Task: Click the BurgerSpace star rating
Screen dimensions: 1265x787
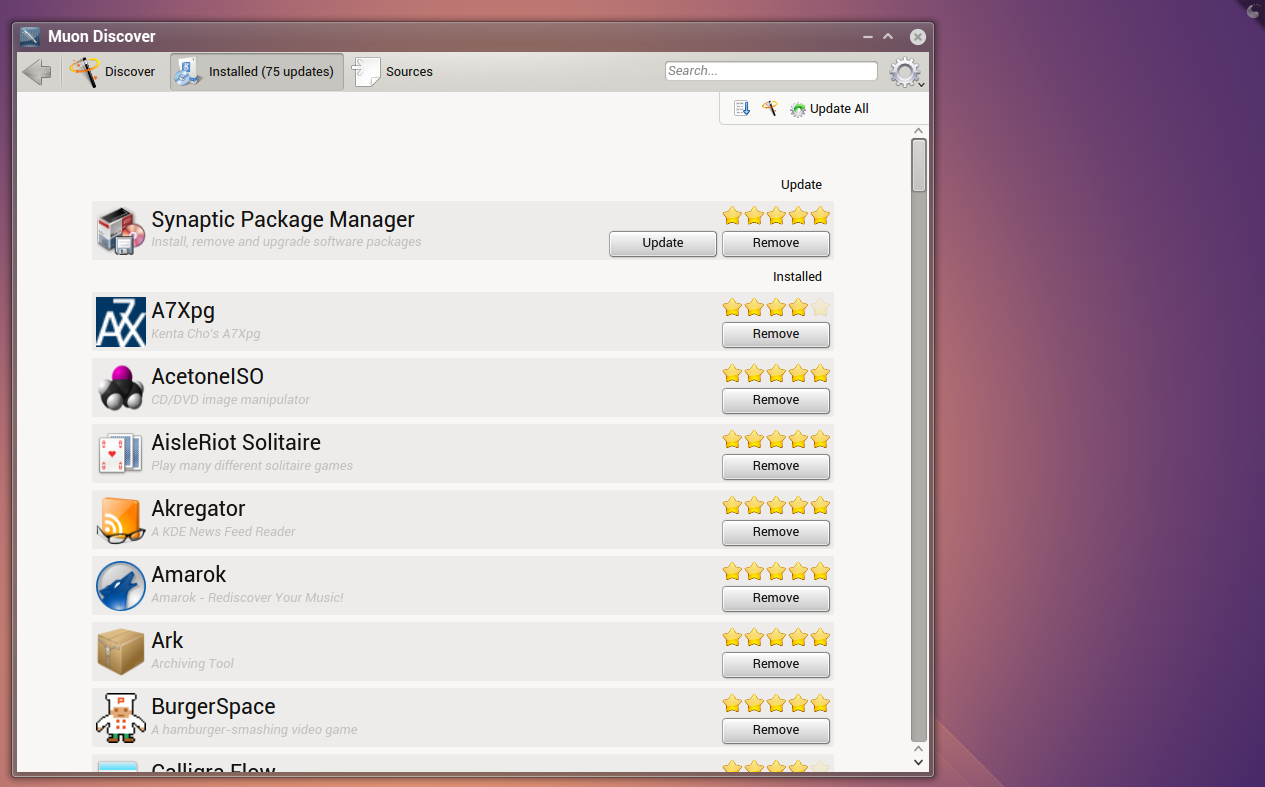Action: click(x=776, y=703)
